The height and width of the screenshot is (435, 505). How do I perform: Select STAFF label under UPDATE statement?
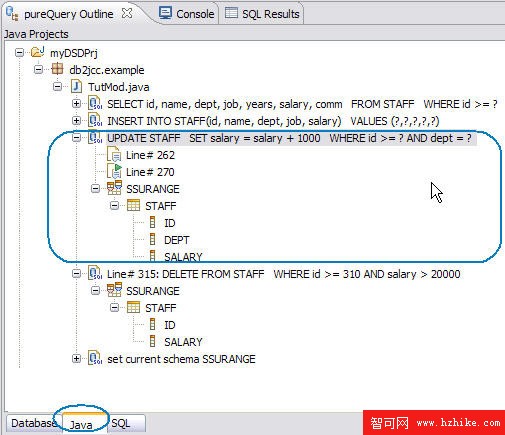pyautogui.click(x=161, y=206)
